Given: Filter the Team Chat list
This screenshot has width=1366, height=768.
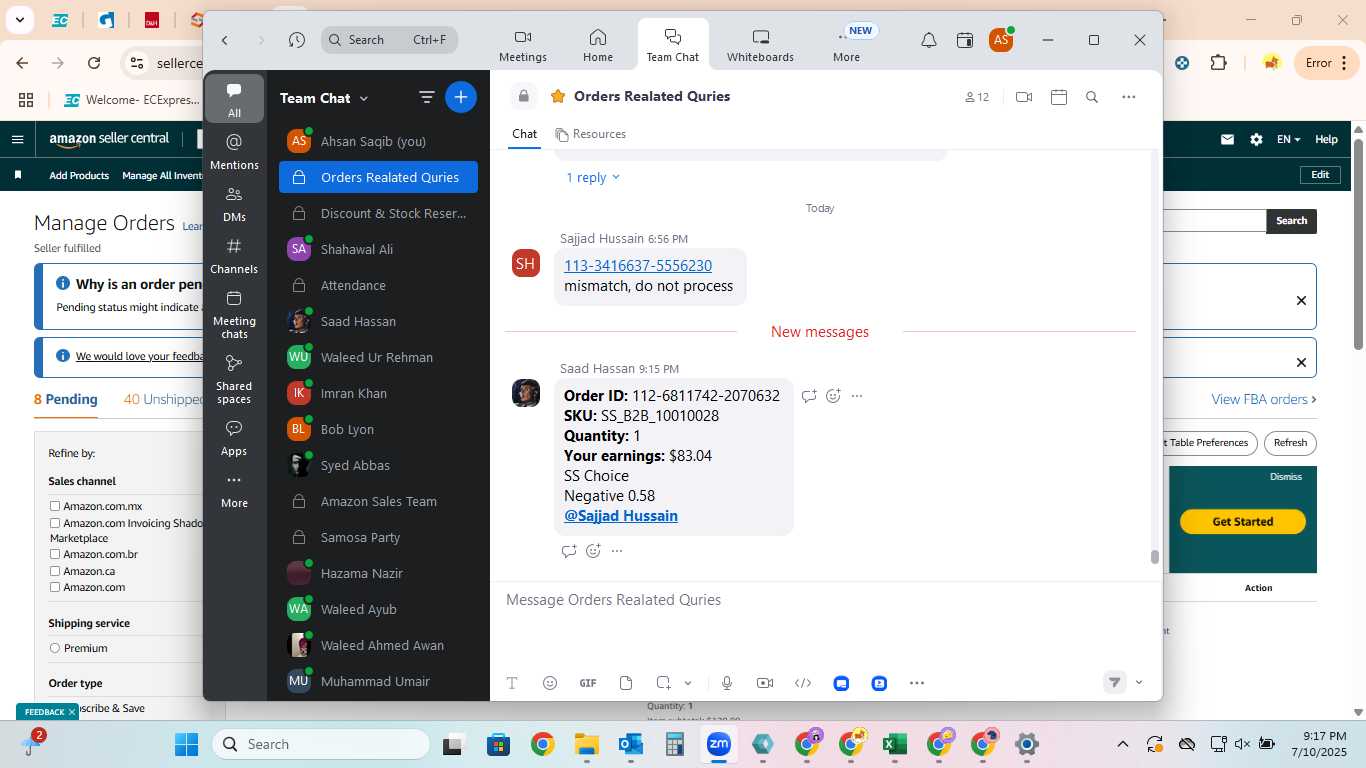Looking at the screenshot, I should 427,97.
